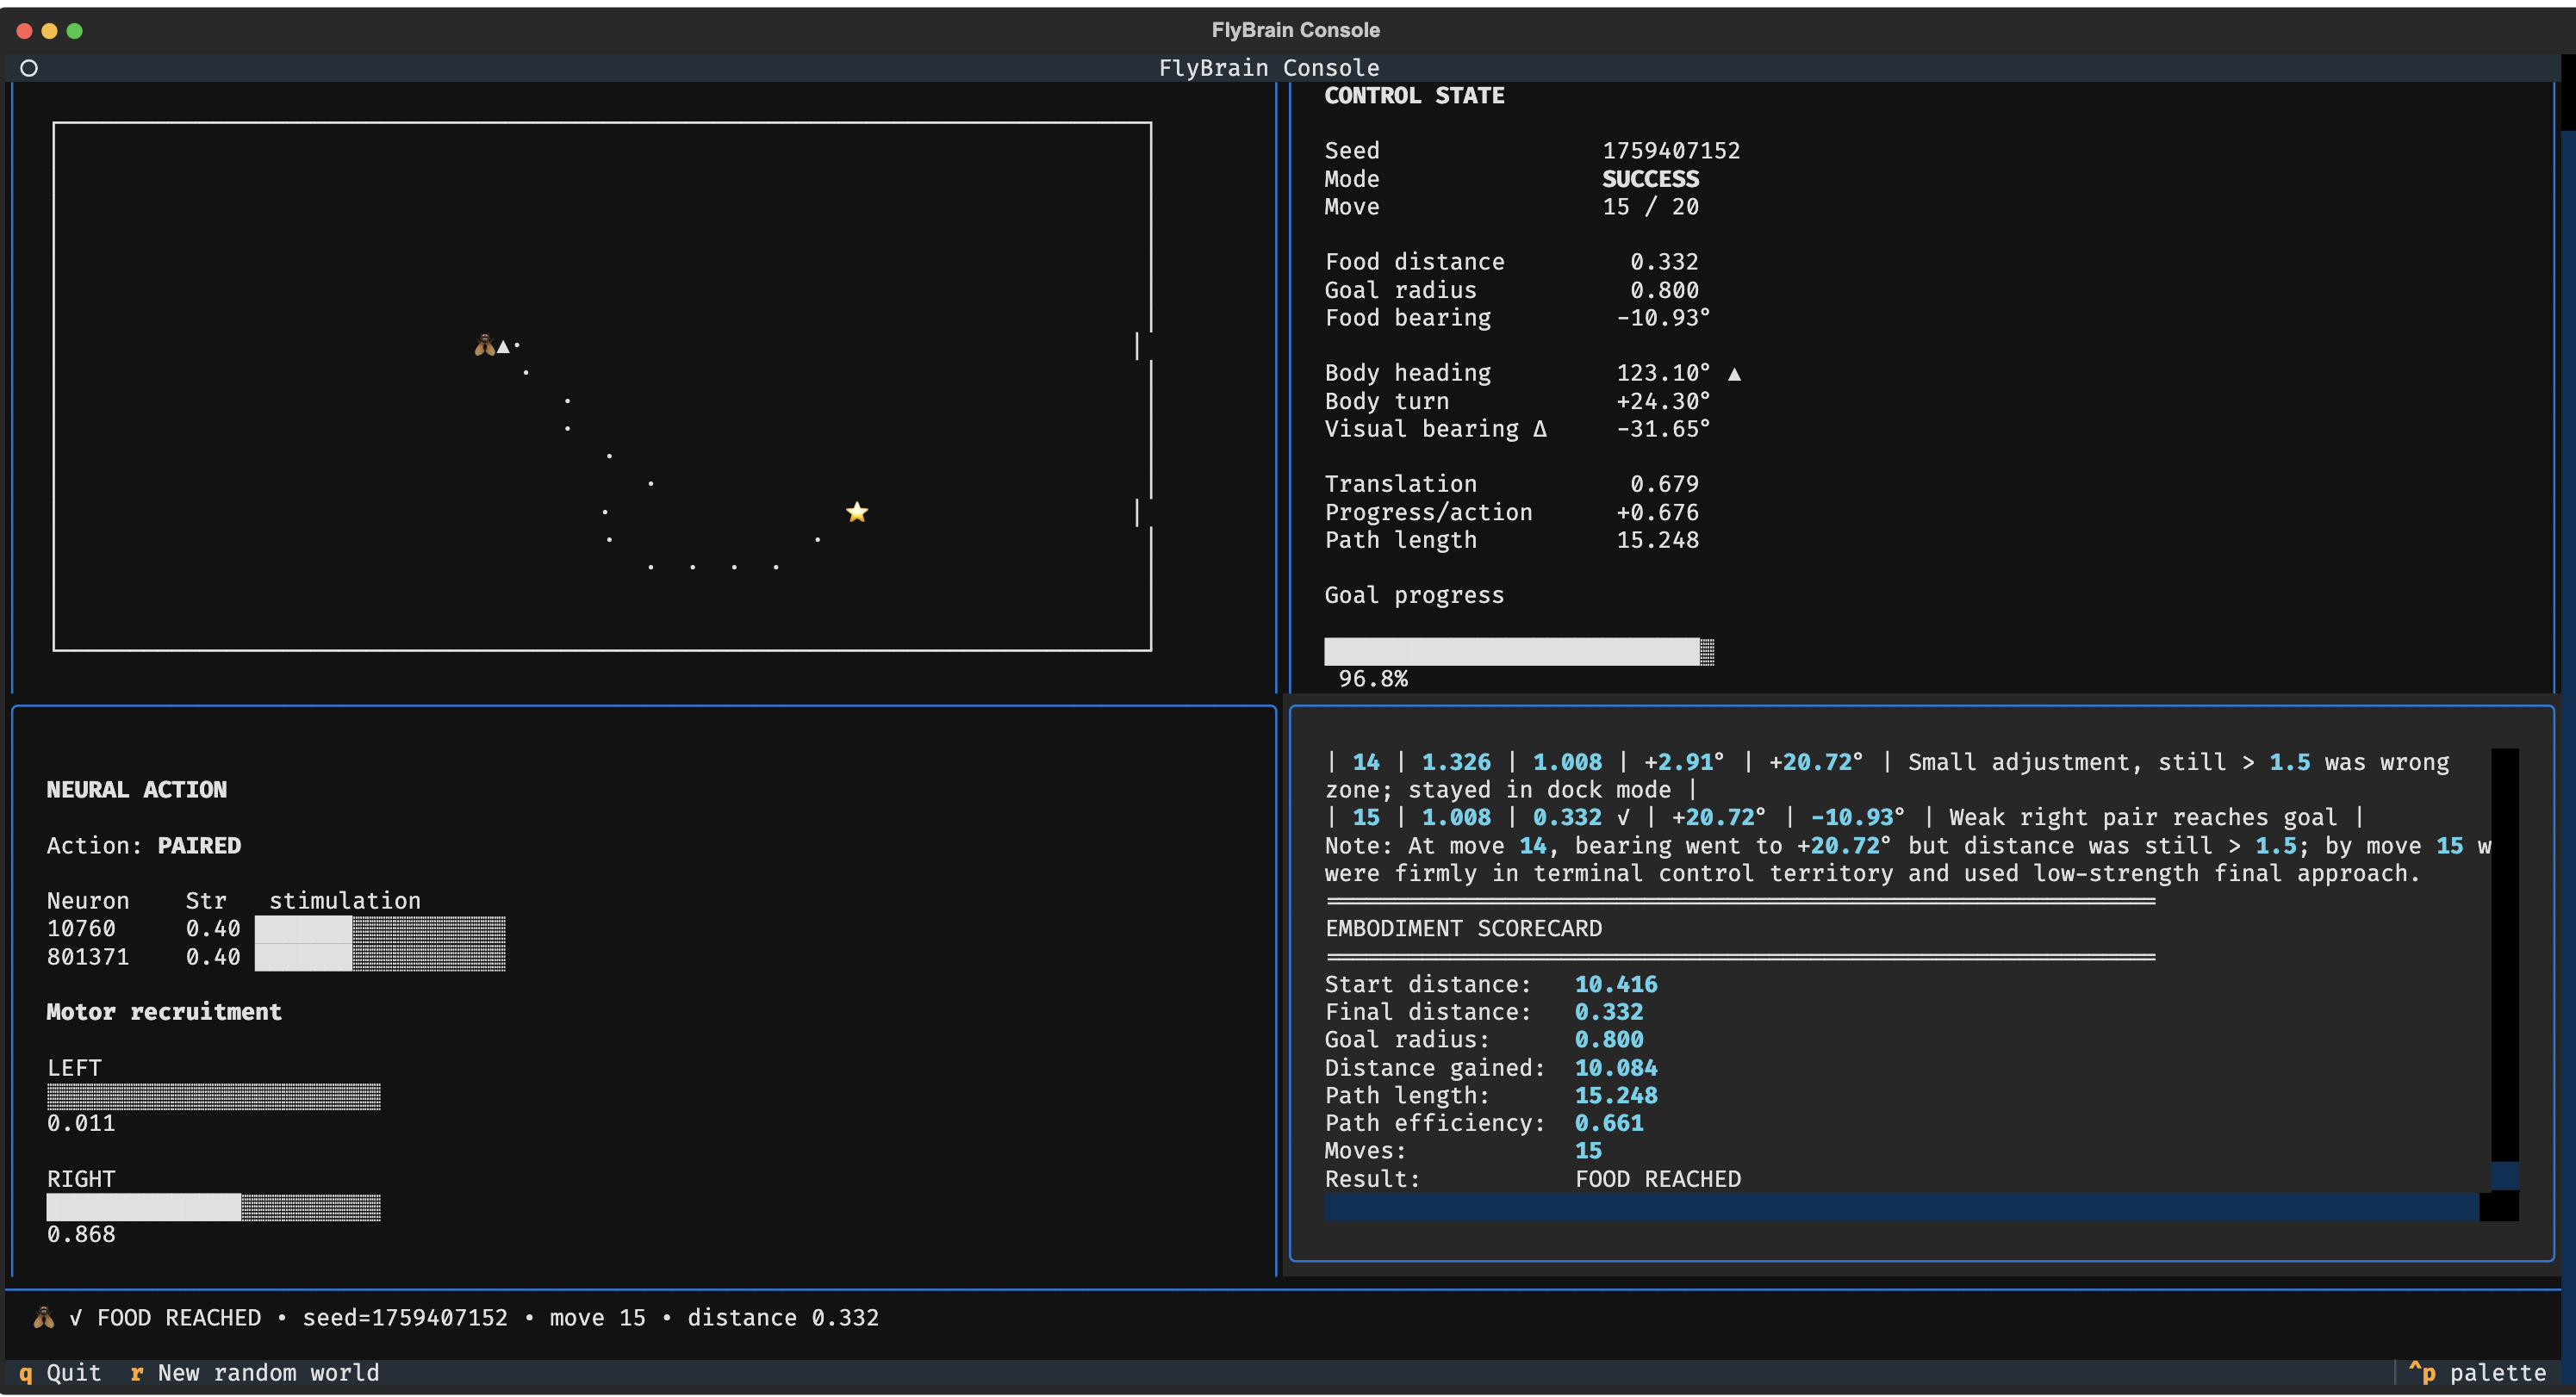Click the Visual bearing Δ value -31.65°
2576x1397 pixels.
click(x=1663, y=428)
